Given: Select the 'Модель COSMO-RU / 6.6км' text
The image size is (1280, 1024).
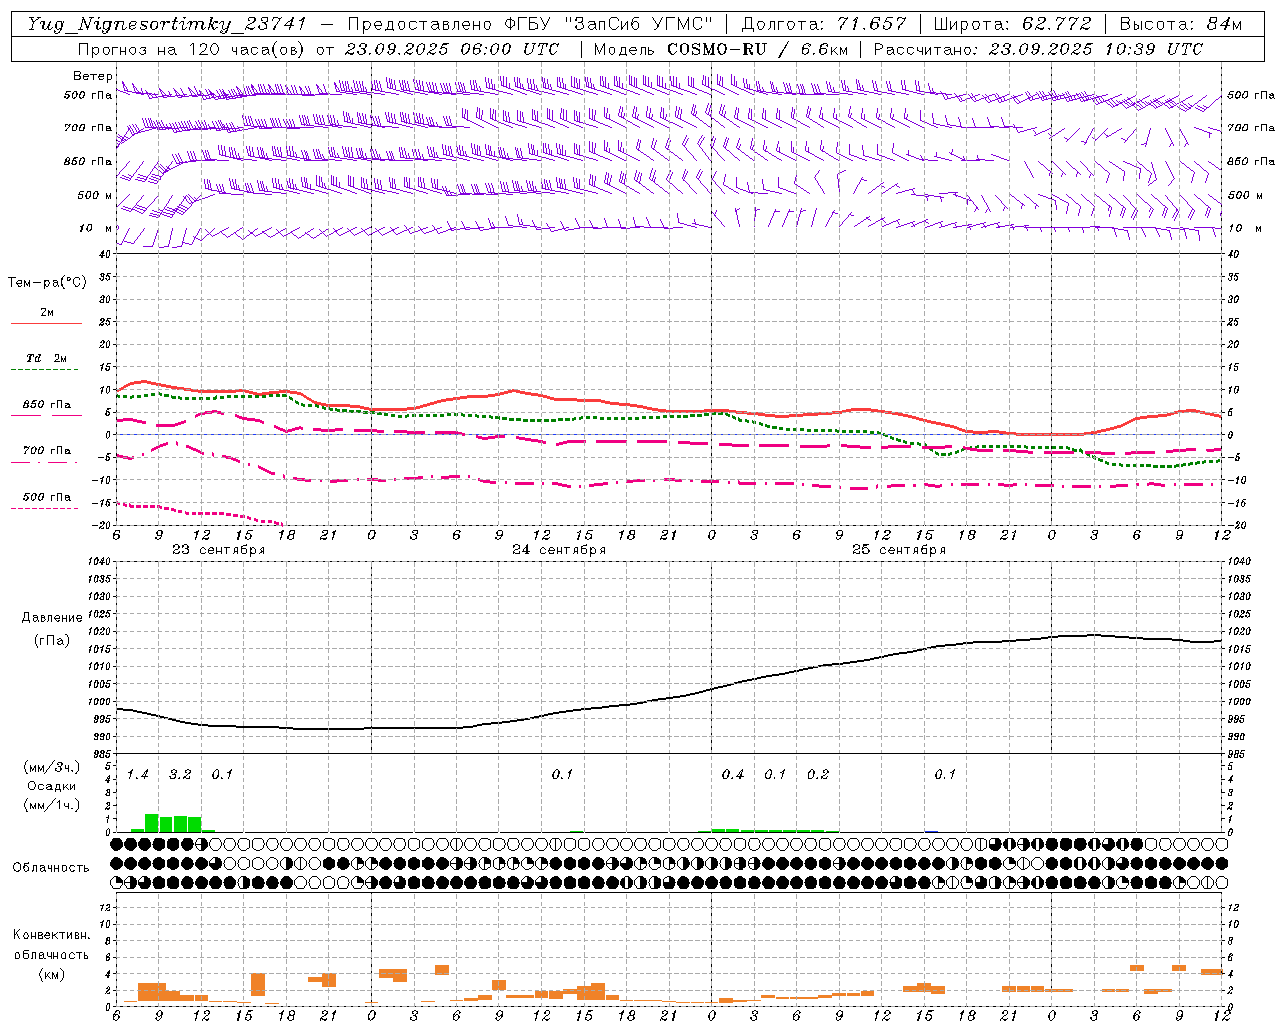Looking at the screenshot, I should coord(721,49).
